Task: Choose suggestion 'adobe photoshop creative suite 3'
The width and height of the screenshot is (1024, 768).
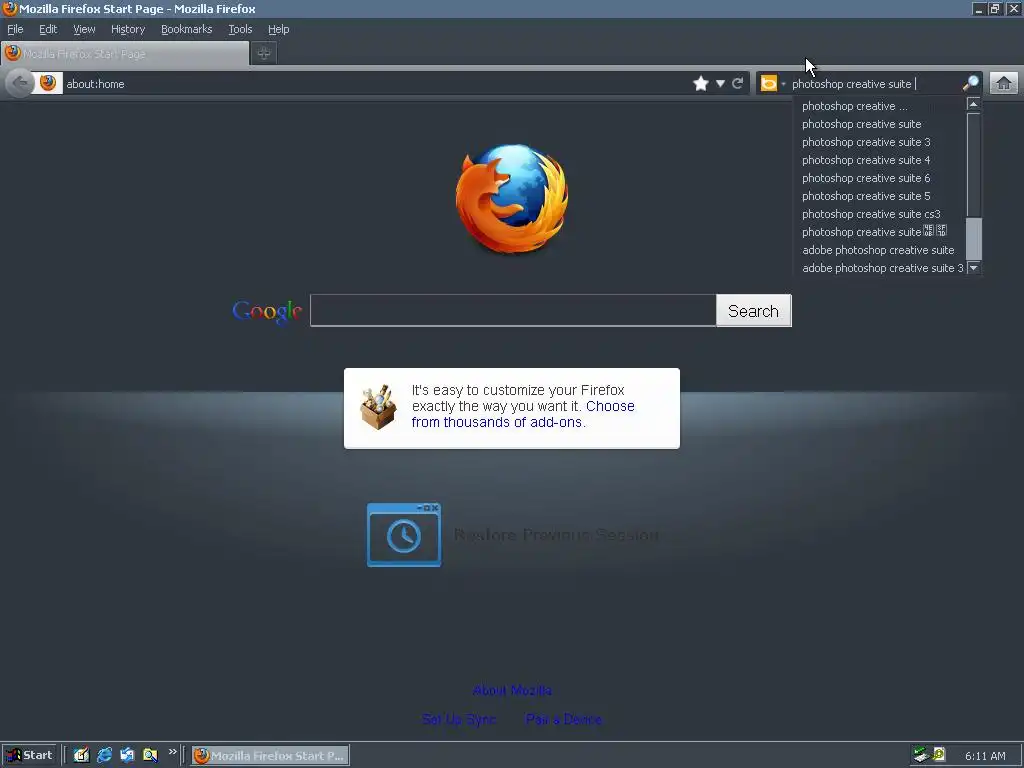Action: (x=882, y=268)
